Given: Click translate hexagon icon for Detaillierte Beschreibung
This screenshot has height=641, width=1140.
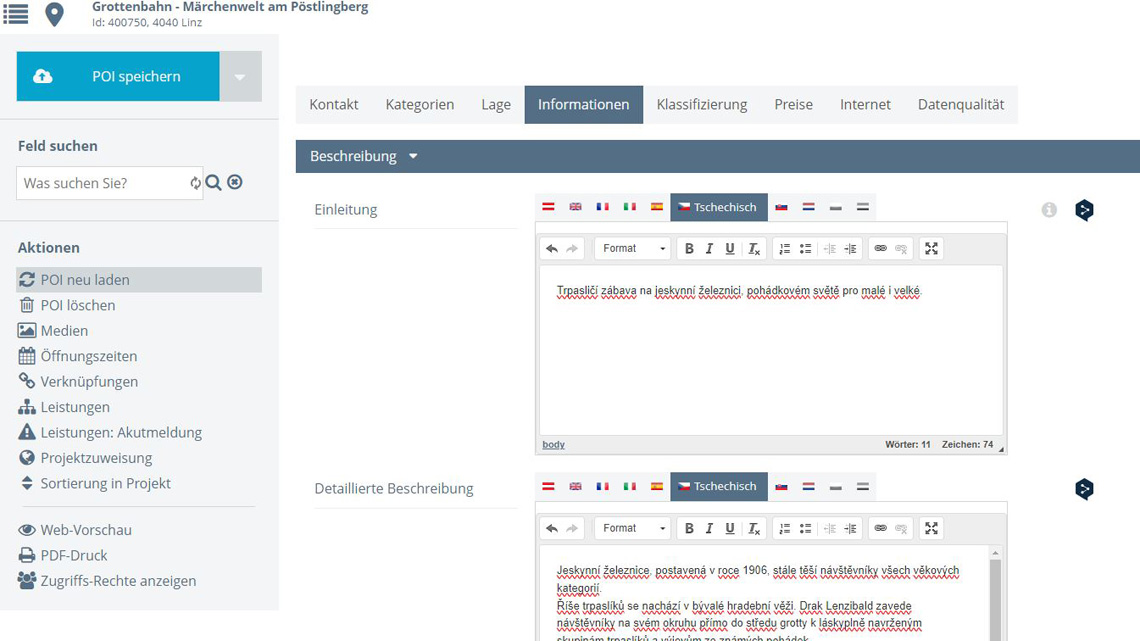Looking at the screenshot, I should click(1084, 489).
